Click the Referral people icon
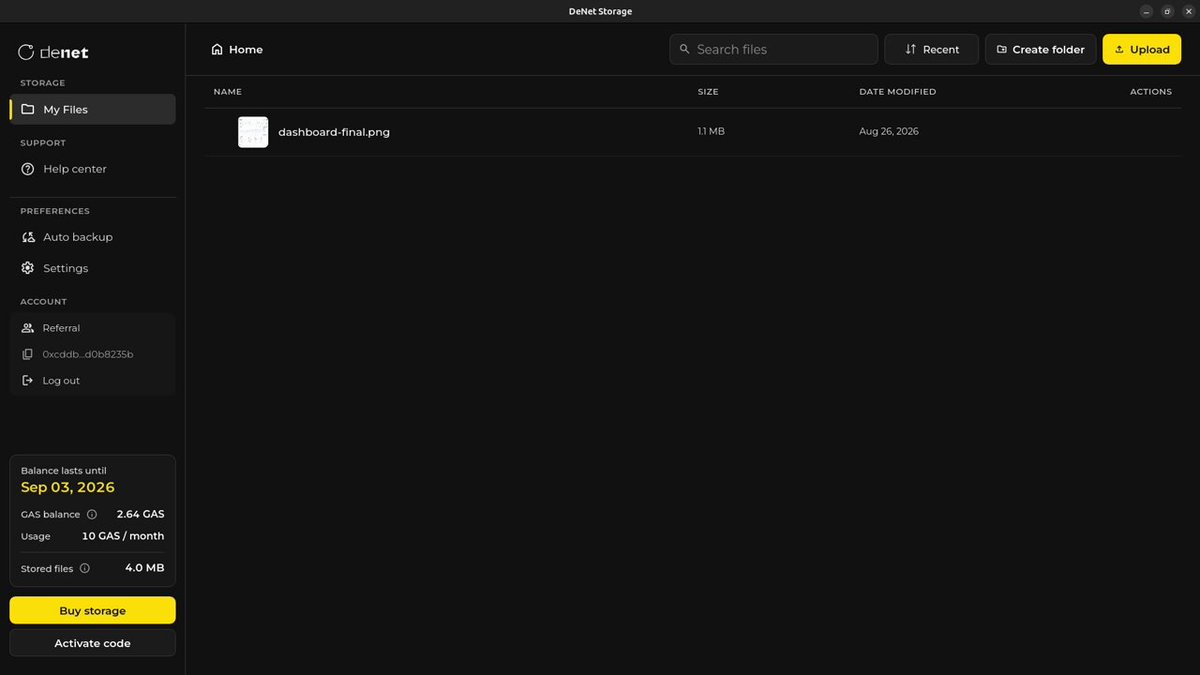The height and width of the screenshot is (675, 1200). pos(27,328)
